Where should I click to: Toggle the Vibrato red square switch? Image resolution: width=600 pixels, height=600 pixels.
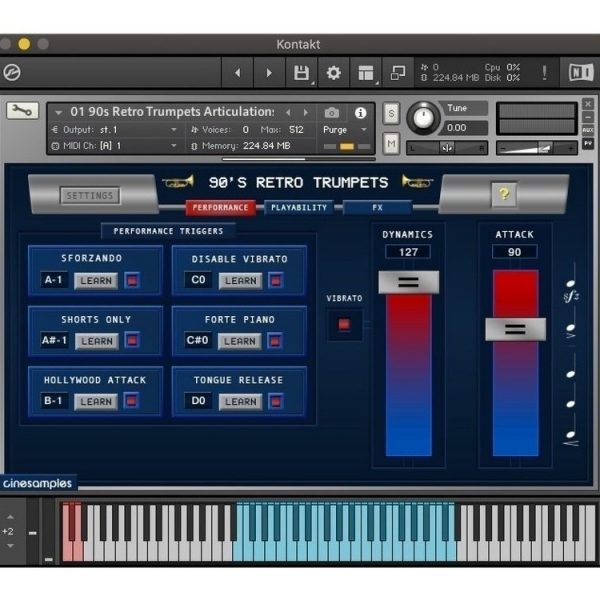tap(344, 324)
